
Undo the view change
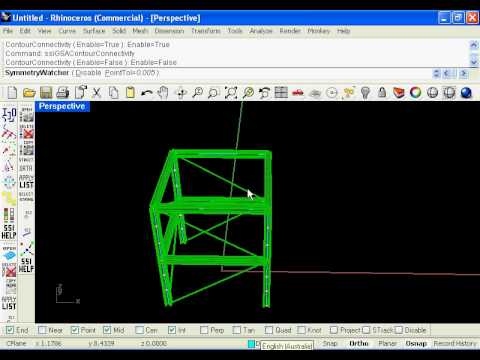265,92
